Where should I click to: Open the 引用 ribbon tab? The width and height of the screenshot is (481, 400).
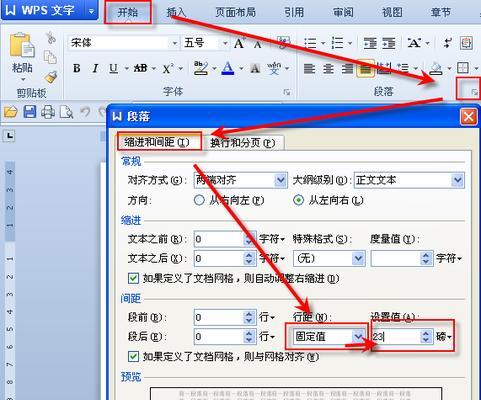pyautogui.click(x=294, y=12)
